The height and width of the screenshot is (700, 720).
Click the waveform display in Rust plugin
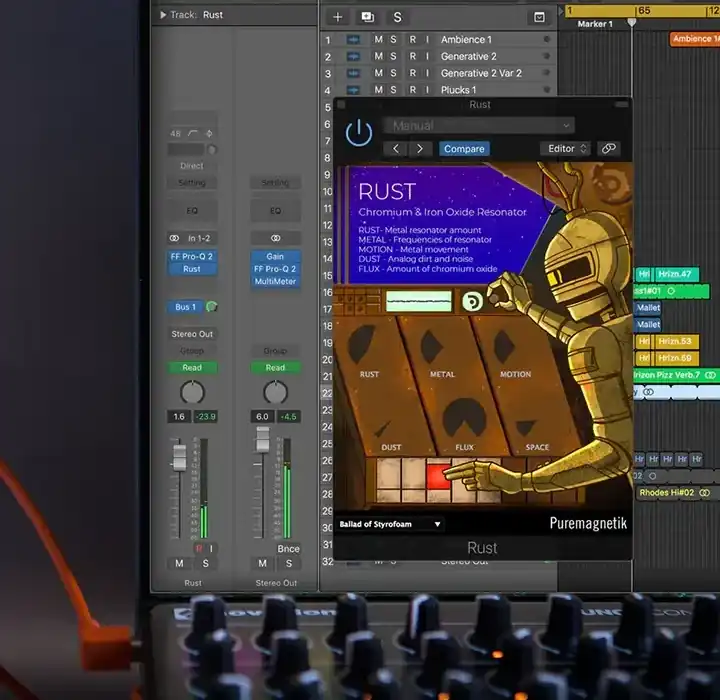pyautogui.click(x=418, y=301)
